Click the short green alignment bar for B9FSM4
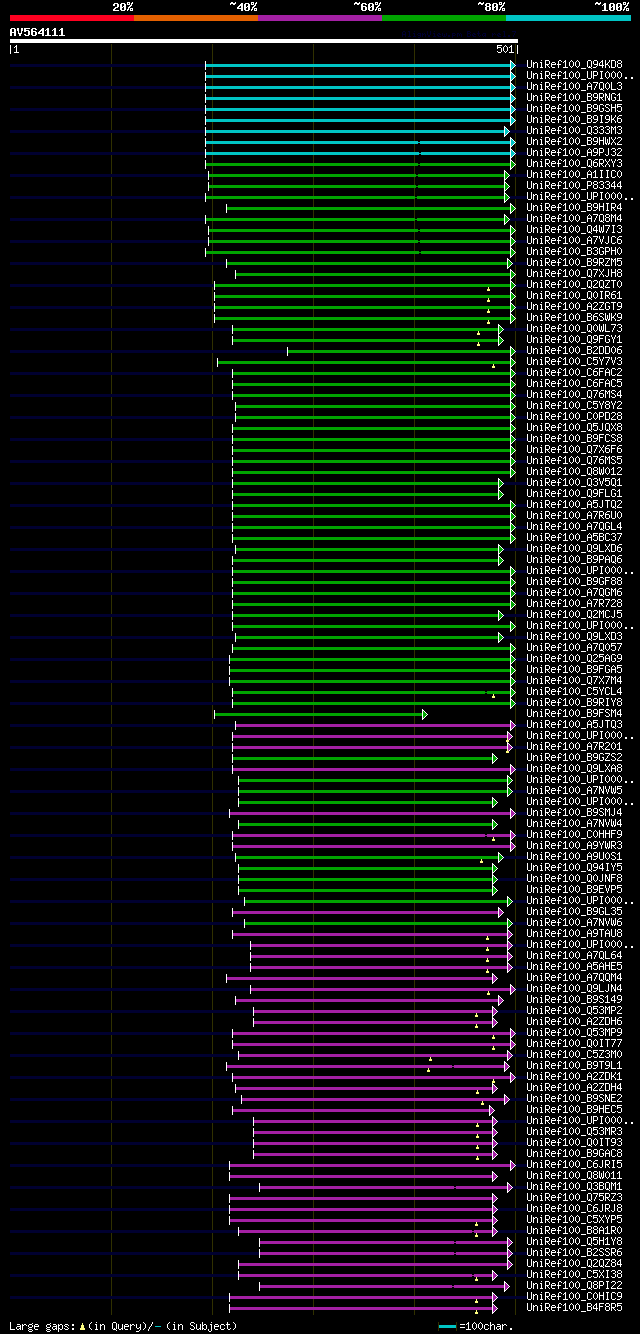 [x=320, y=714]
